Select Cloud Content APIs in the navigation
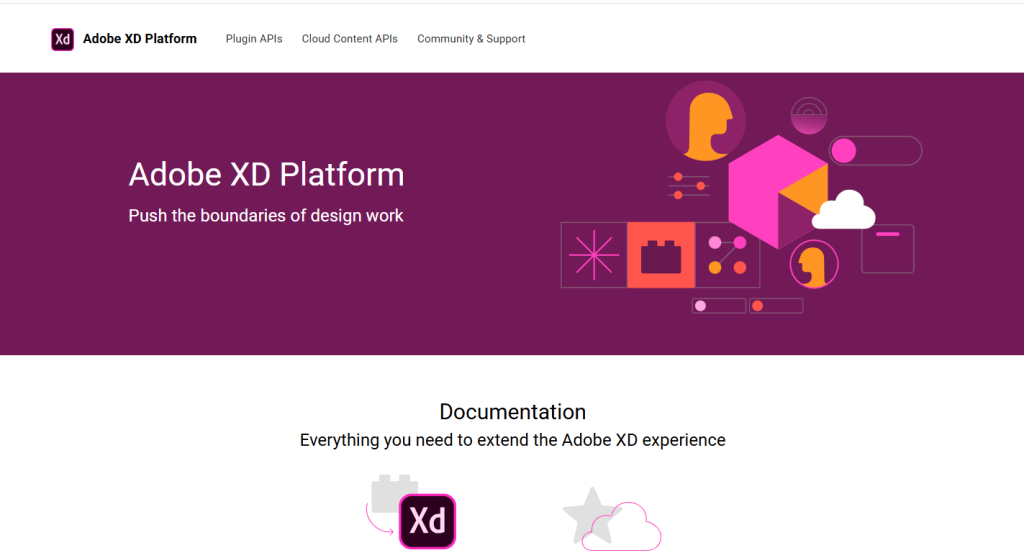The width and height of the screenshot is (1024, 558). point(350,39)
